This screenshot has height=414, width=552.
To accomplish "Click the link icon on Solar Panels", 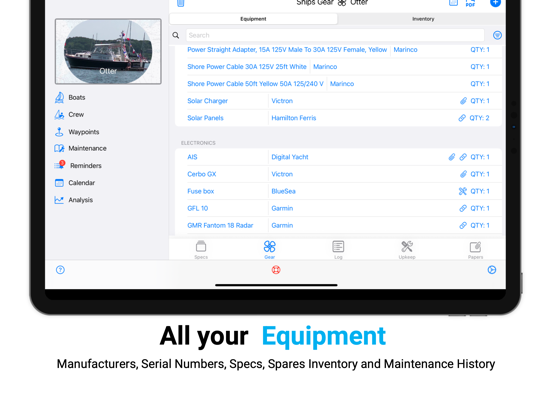I will [x=462, y=118].
